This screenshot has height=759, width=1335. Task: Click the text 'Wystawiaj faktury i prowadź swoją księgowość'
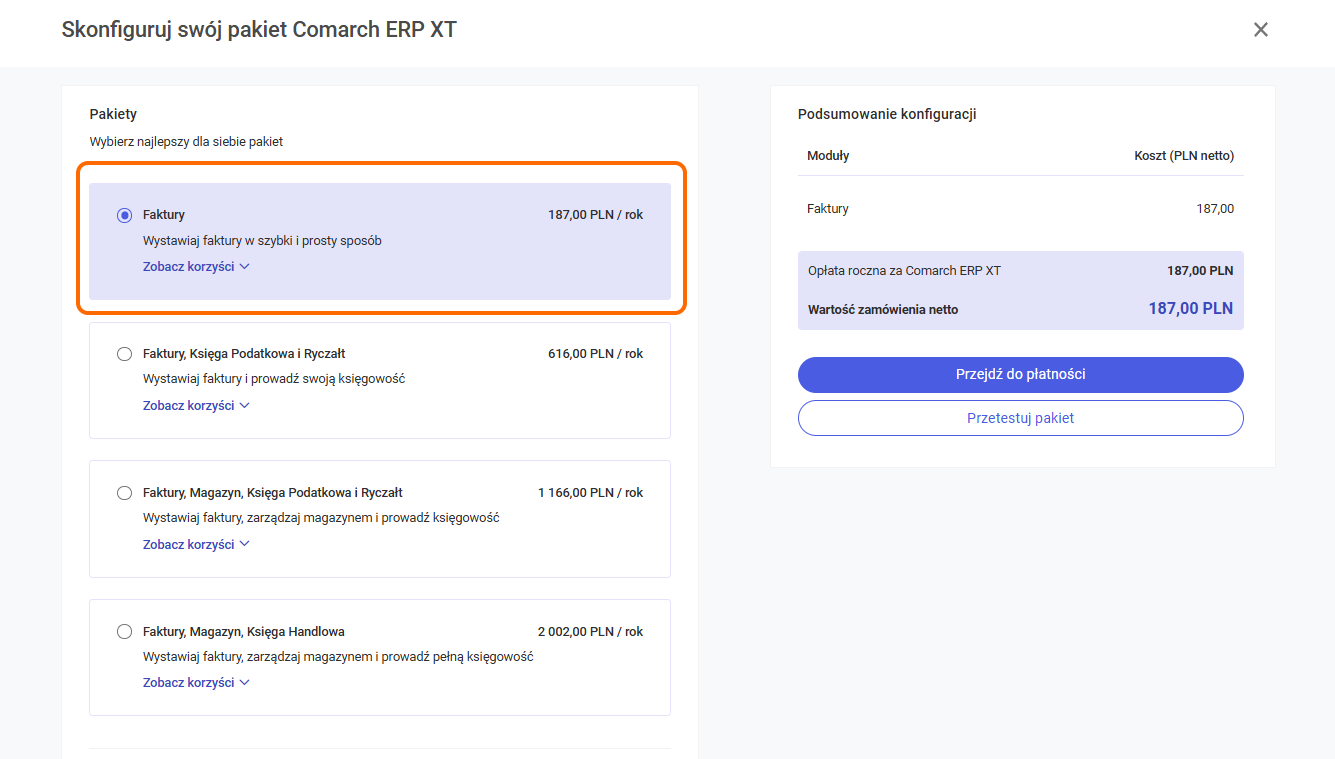(x=274, y=379)
